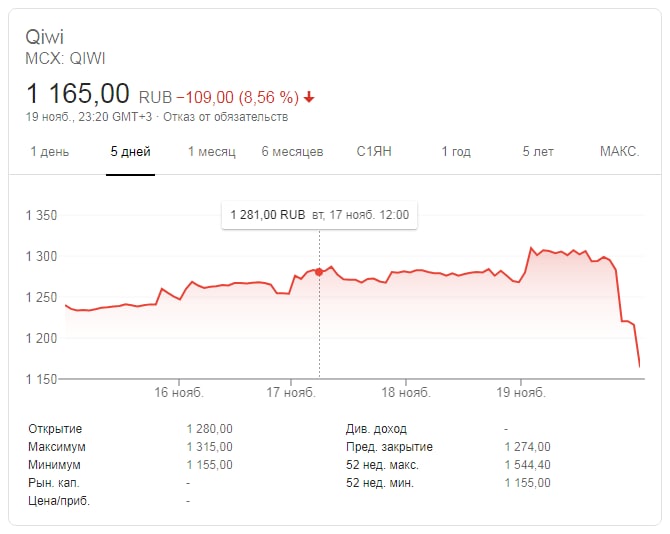The height and width of the screenshot is (534, 670).
Task: Click the 19 нояб. axis label
Action: [x=520, y=393]
